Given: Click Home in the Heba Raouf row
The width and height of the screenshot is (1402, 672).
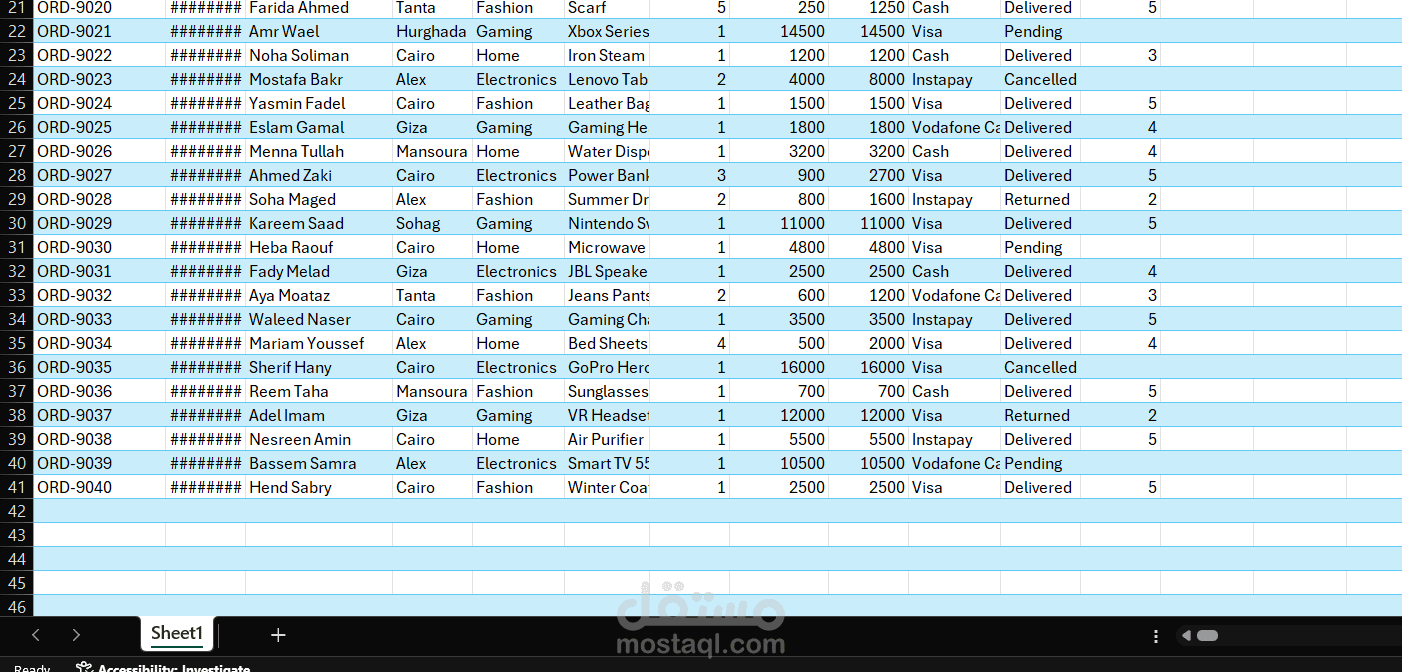Looking at the screenshot, I should (518, 247).
